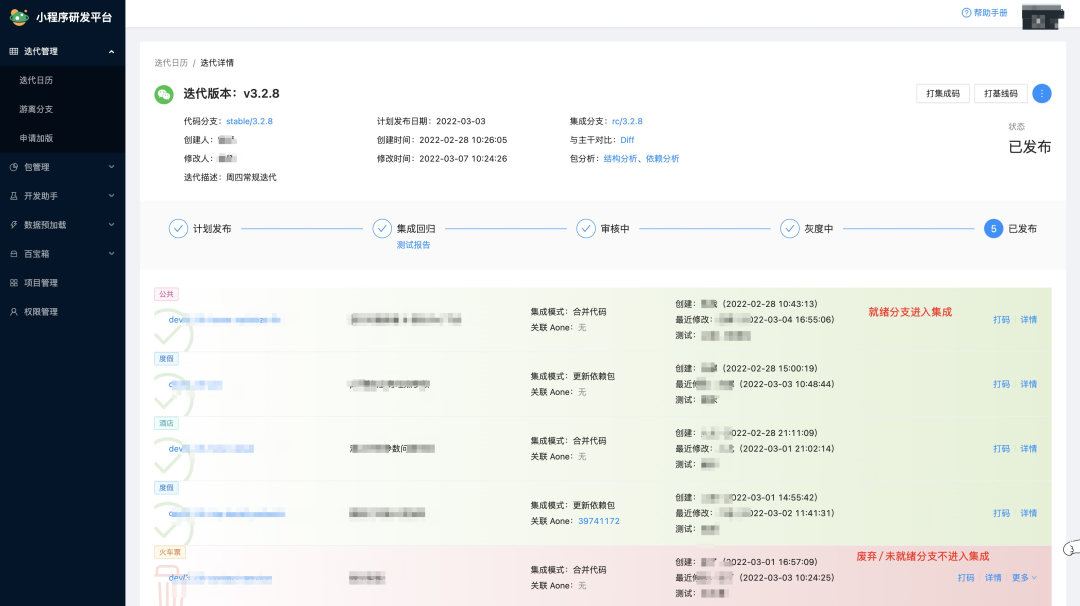Open 百宝箱 using its toolbox icon
Screen dimensions: 1080x606
pos(13,253)
